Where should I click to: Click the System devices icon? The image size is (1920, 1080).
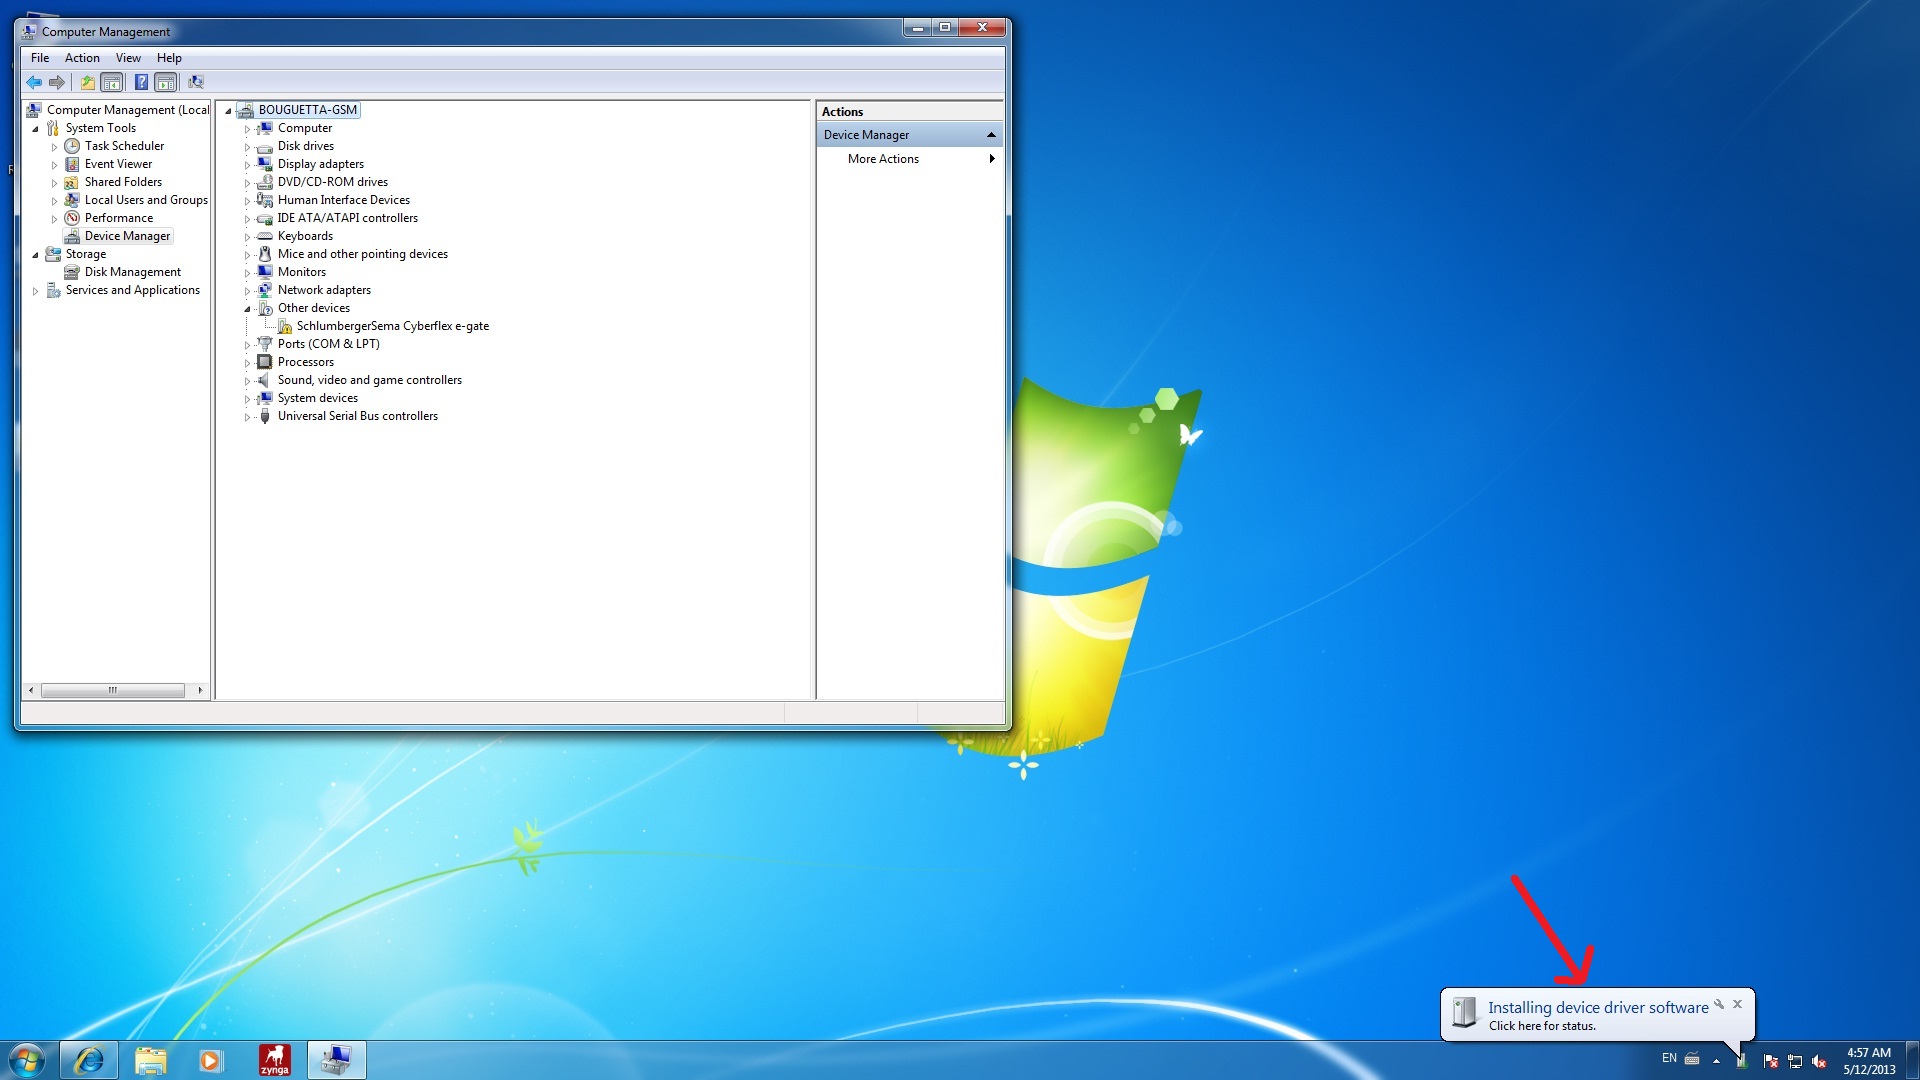point(265,398)
